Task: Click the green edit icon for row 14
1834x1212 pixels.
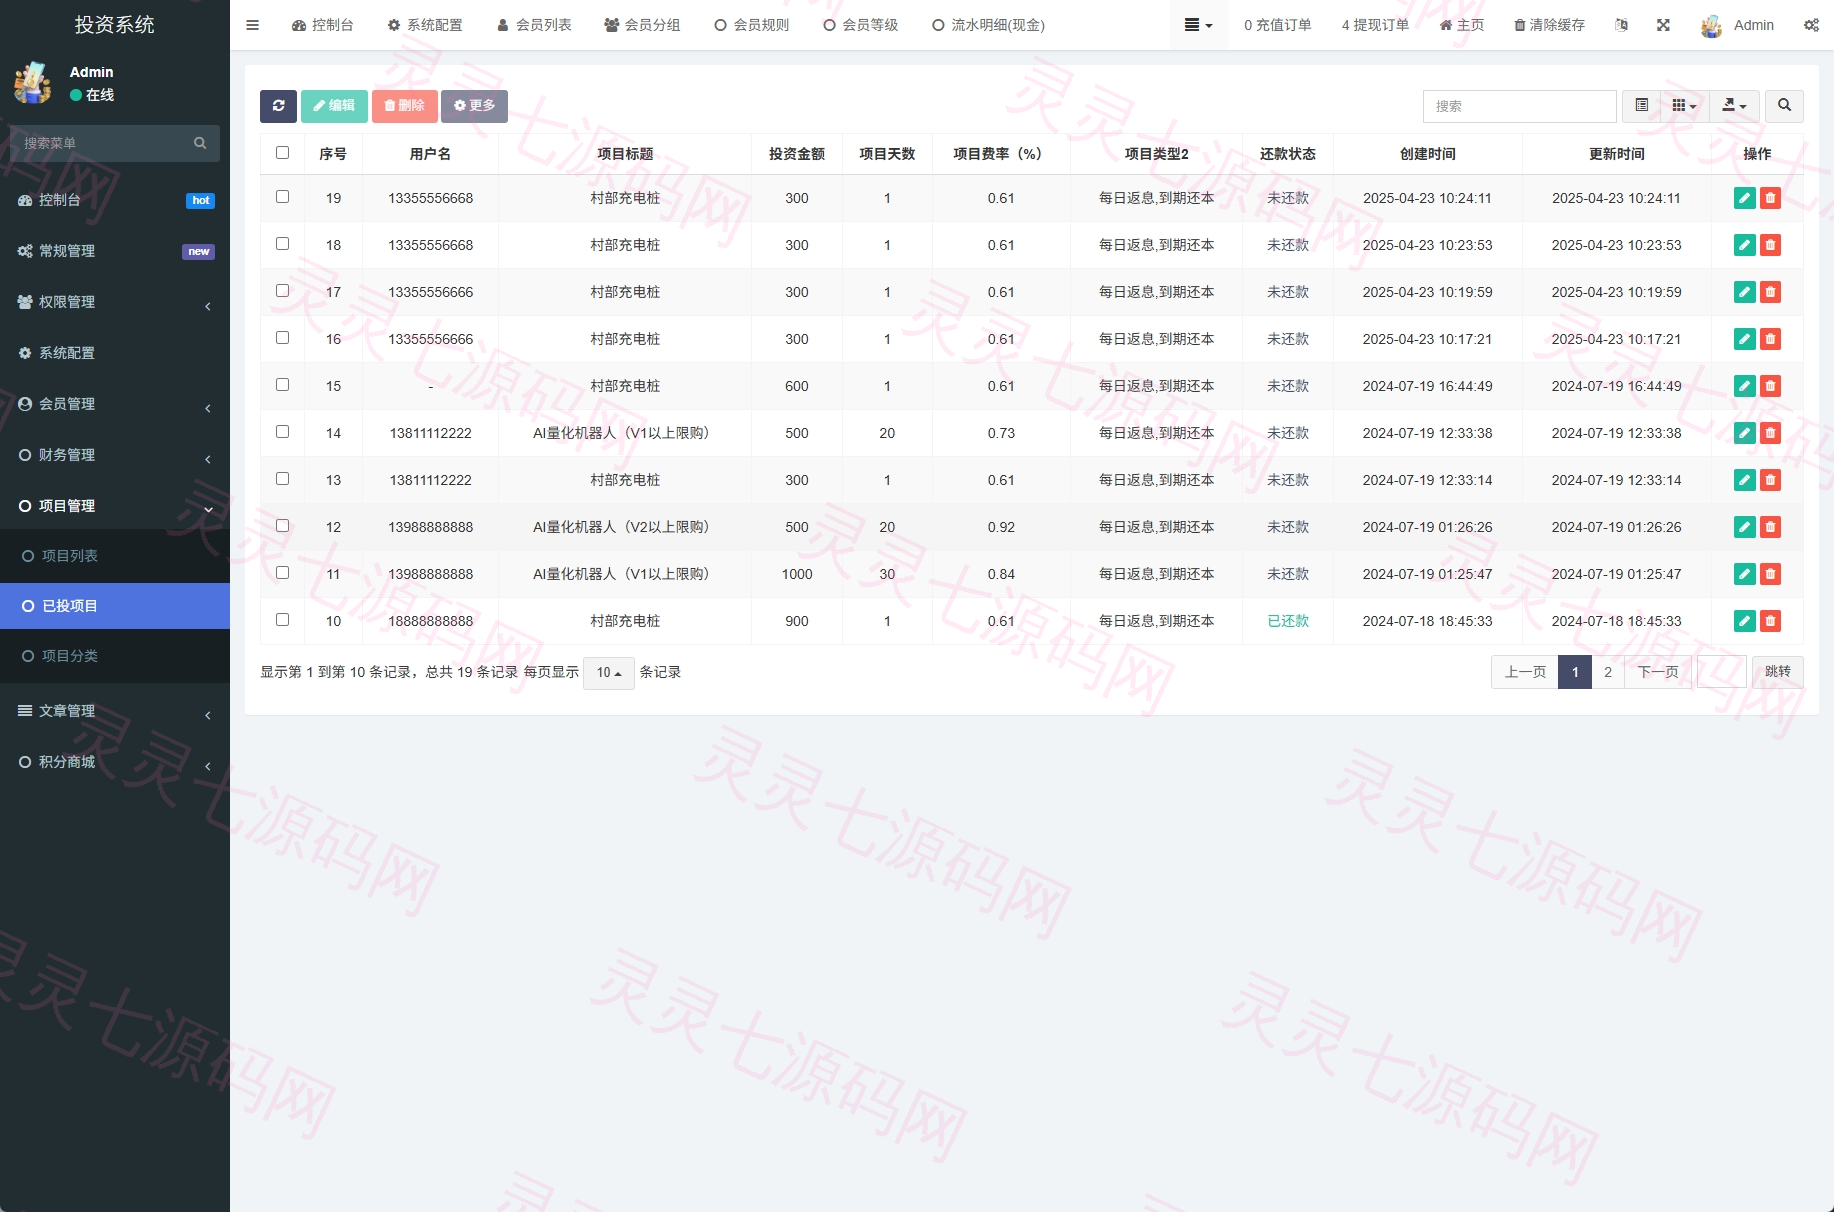Action: click(x=1744, y=433)
